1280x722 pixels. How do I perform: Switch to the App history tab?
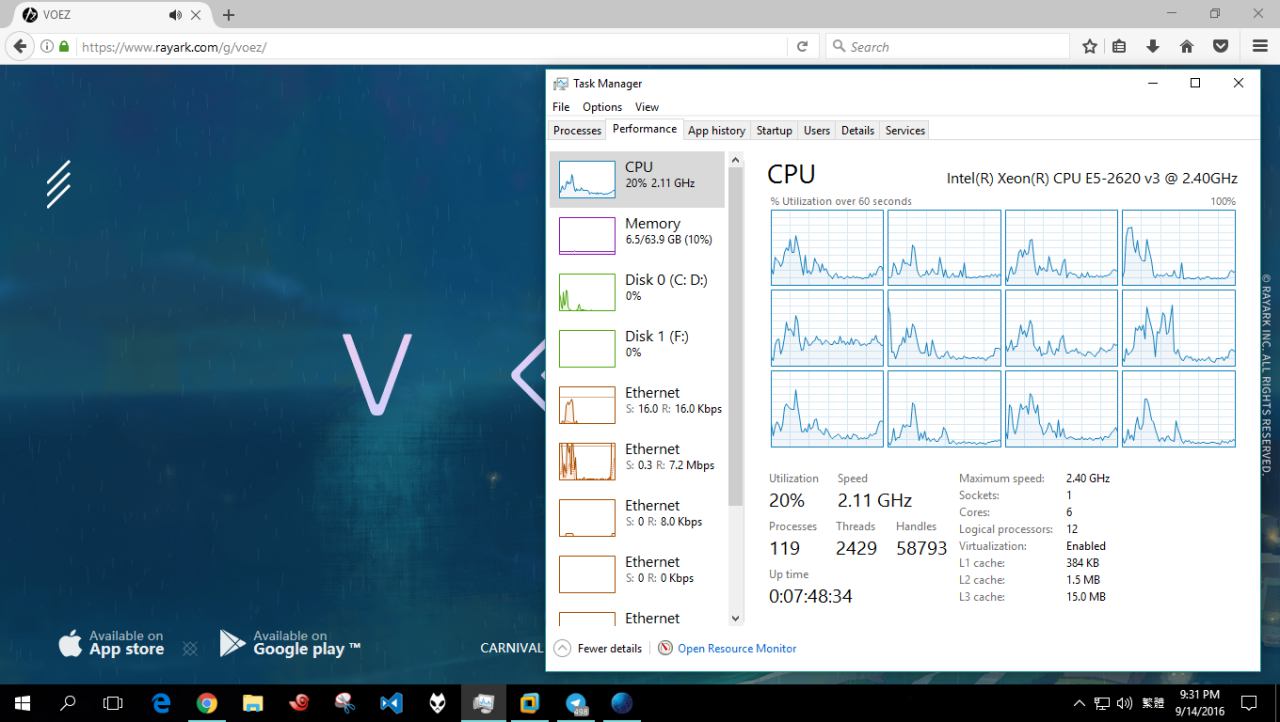coord(717,130)
